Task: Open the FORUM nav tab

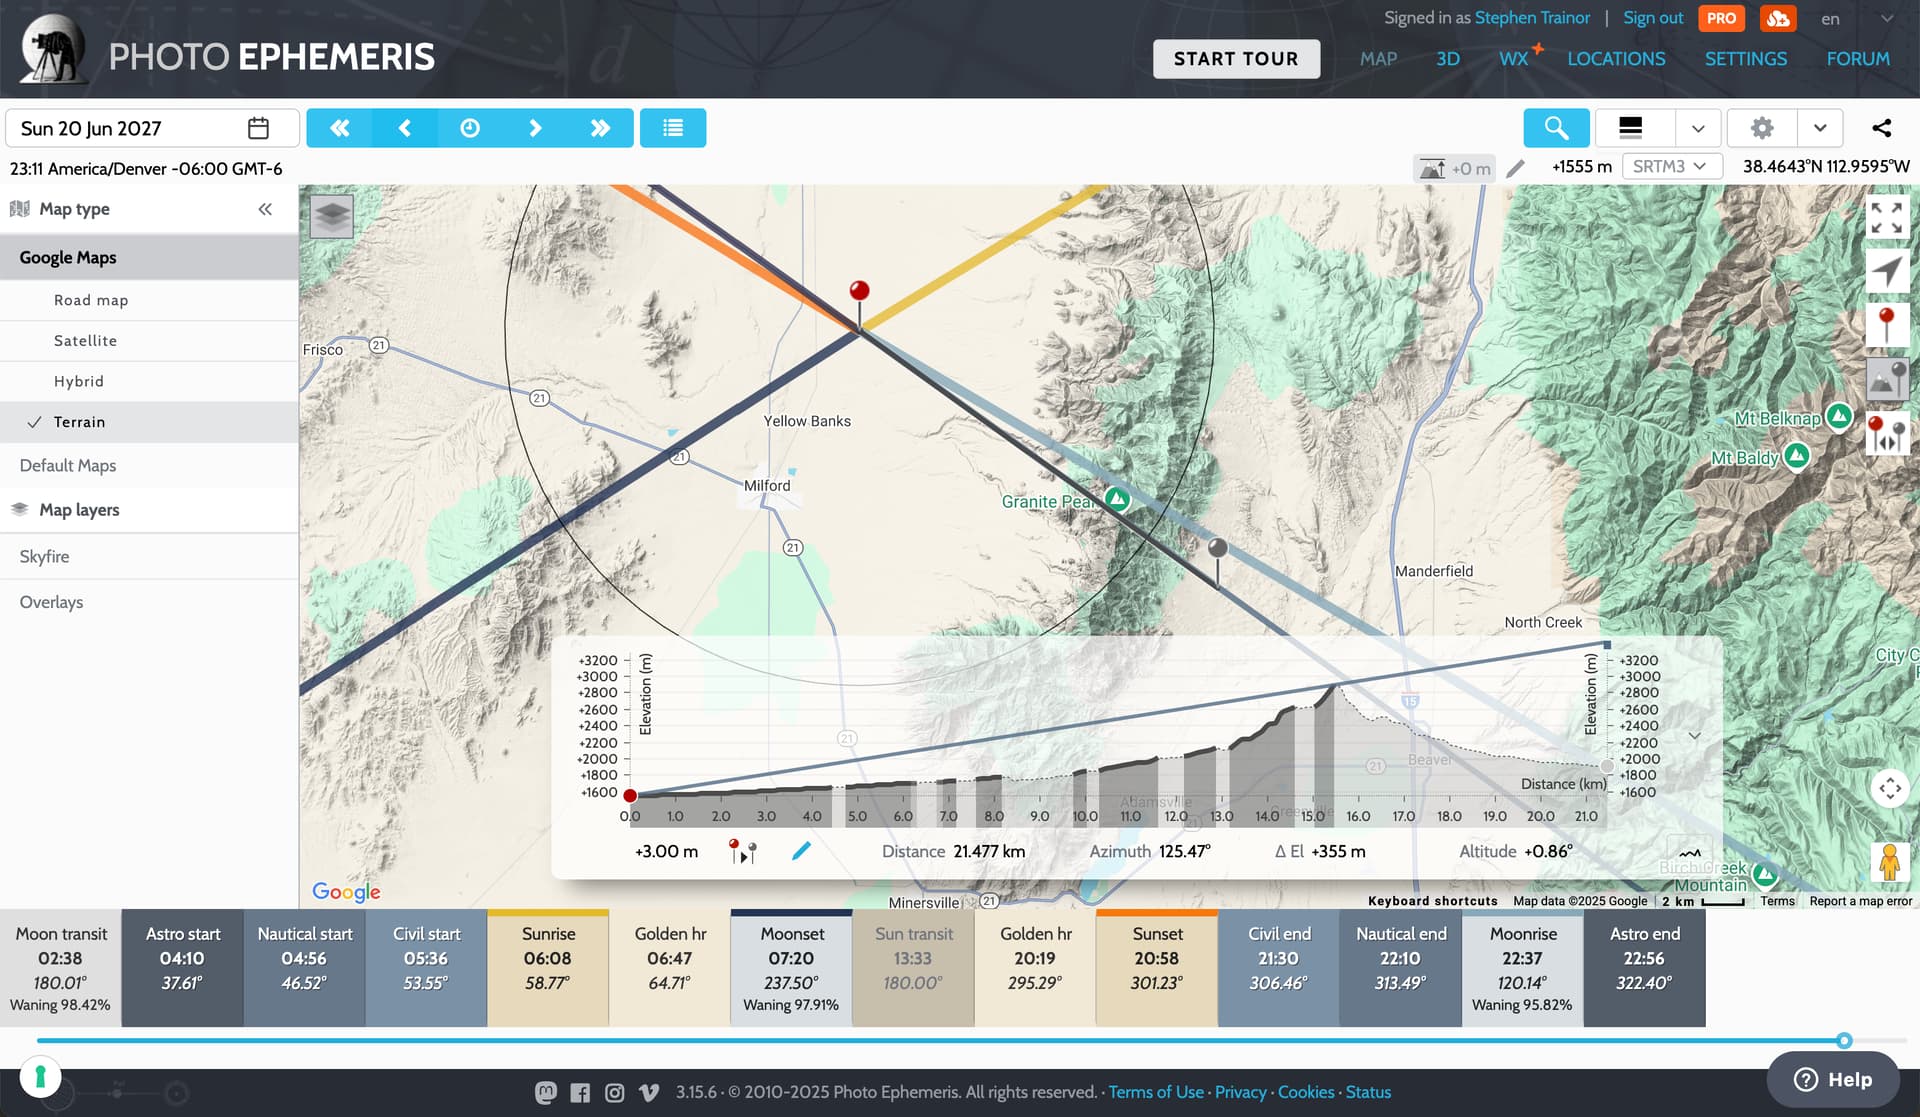Action: click(x=1858, y=59)
